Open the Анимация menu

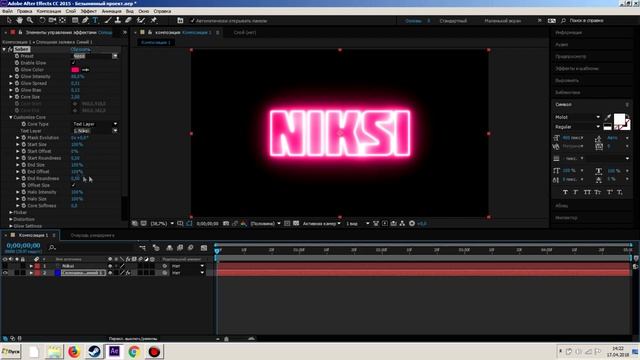(x=111, y=11)
